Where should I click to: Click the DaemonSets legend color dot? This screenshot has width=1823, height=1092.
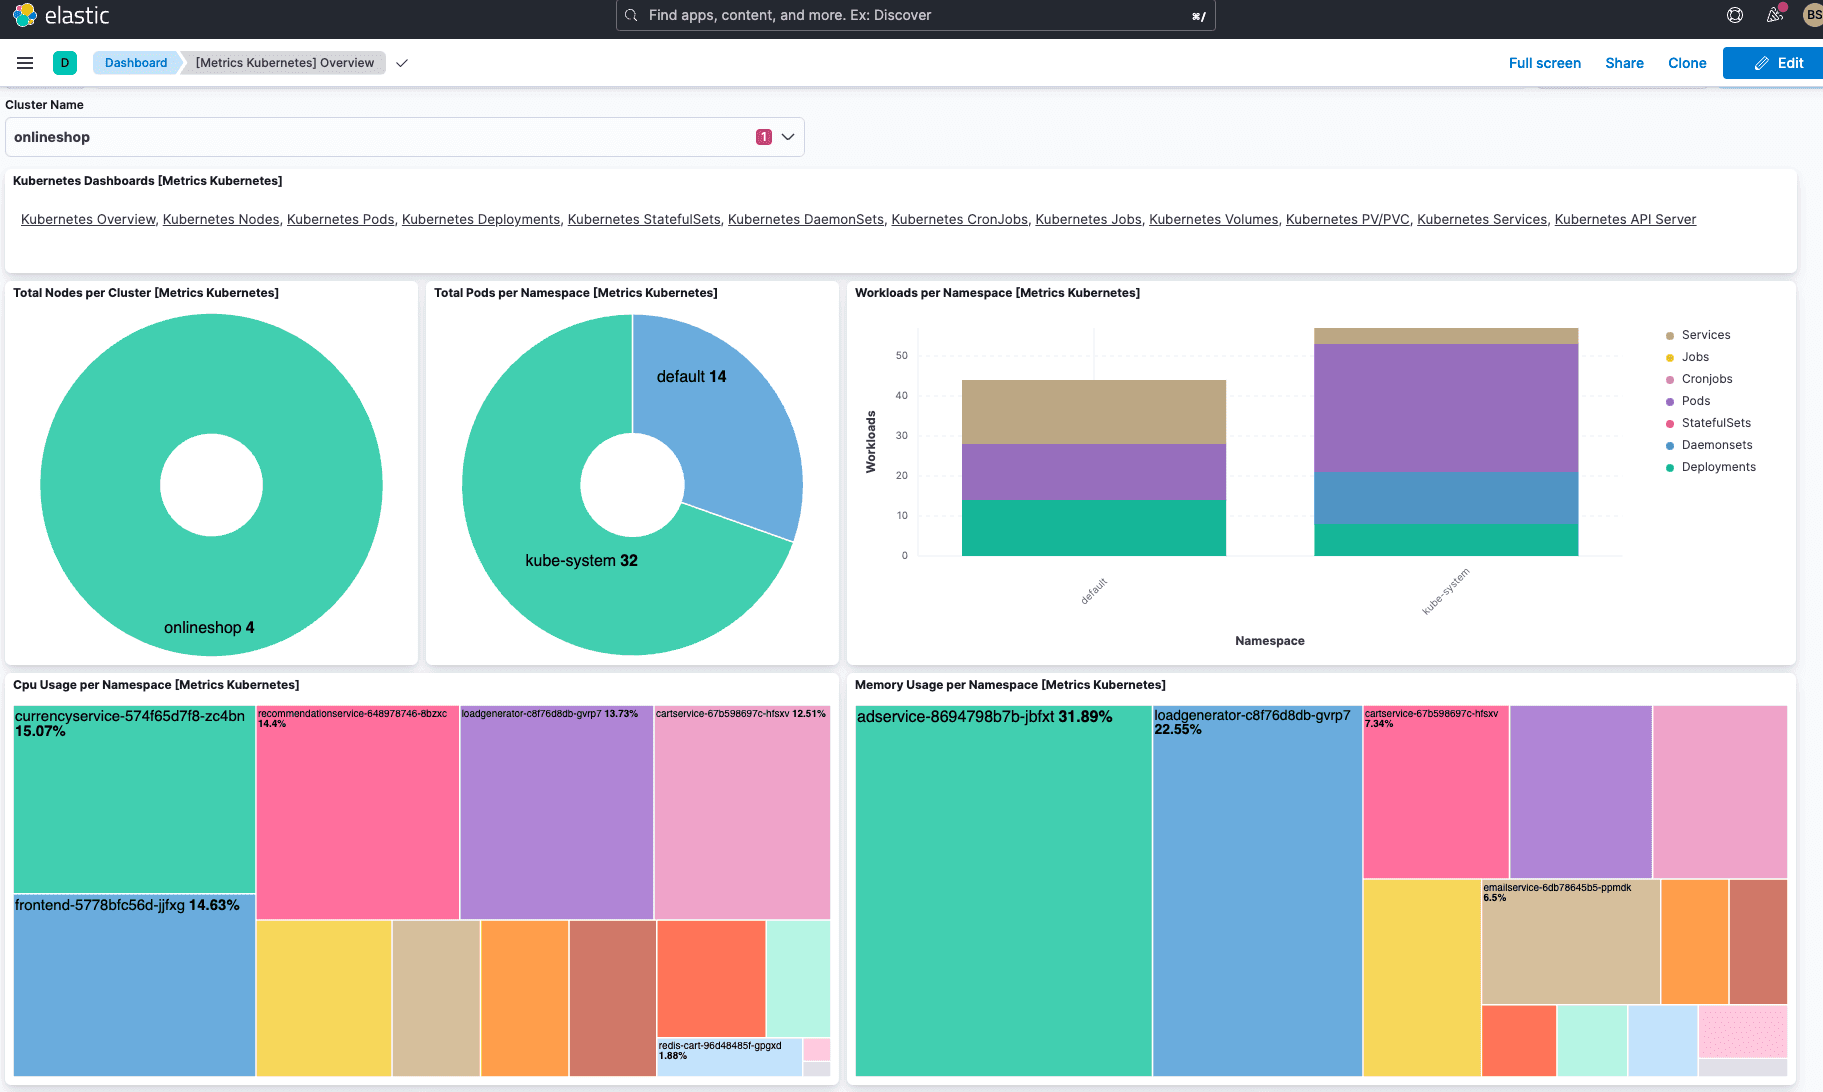[x=1670, y=445]
